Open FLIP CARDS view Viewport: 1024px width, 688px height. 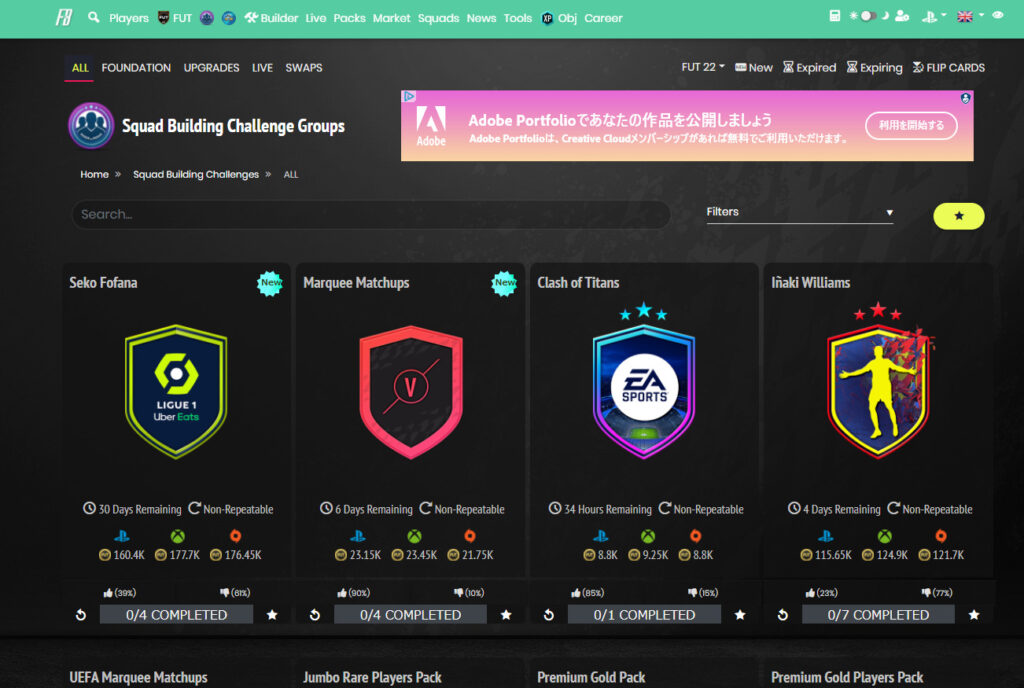click(x=949, y=67)
